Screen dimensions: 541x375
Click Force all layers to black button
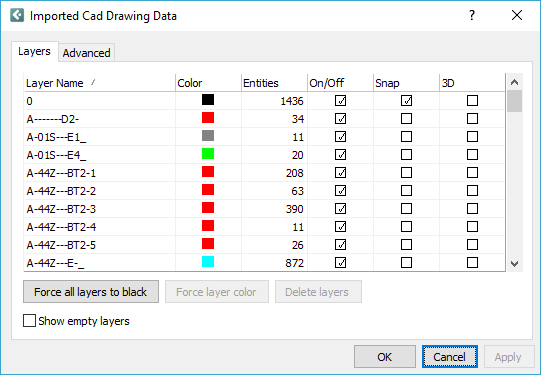coord(91,292)
